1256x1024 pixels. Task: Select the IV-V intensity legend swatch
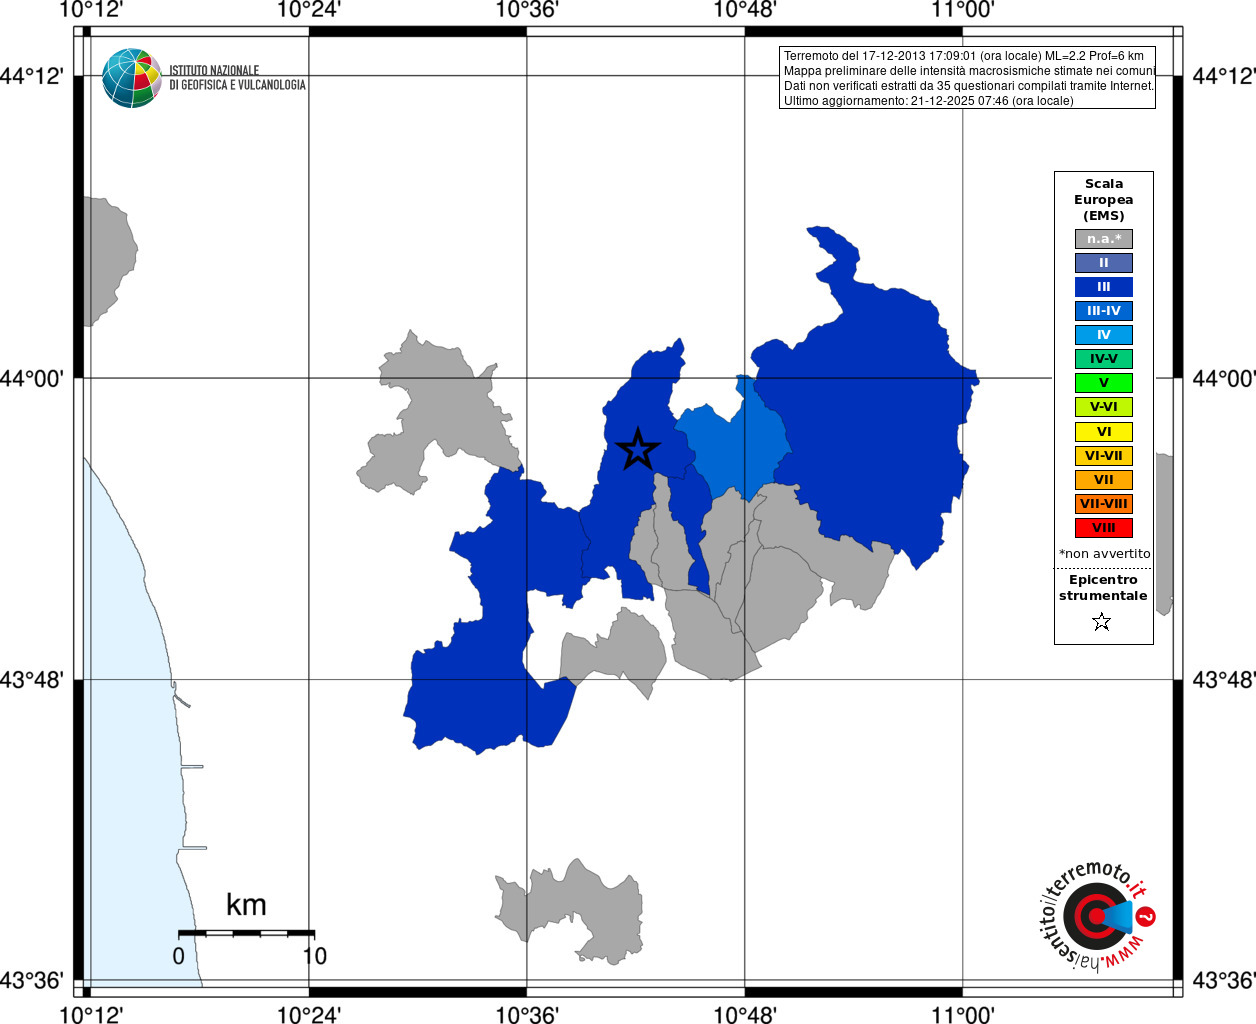(x=1104, y=359)
